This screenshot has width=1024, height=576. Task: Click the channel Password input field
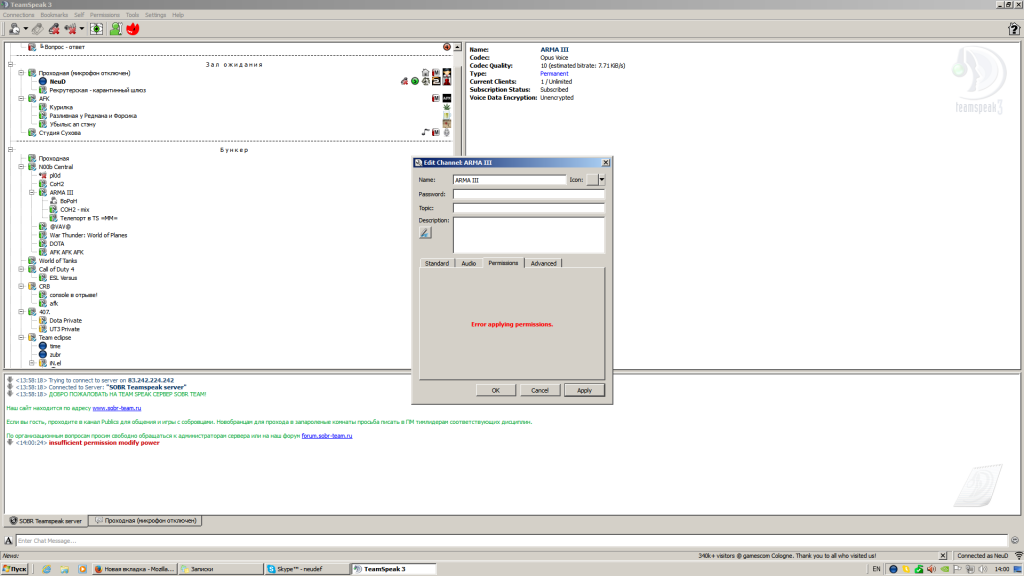[x=529, y=194]
